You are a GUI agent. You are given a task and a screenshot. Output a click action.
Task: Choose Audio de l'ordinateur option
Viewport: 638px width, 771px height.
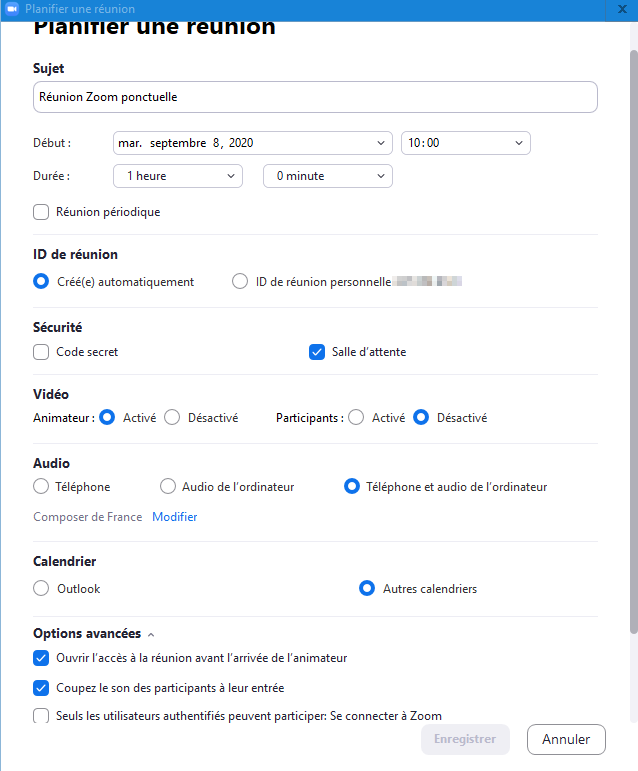[x=168, y=487]
